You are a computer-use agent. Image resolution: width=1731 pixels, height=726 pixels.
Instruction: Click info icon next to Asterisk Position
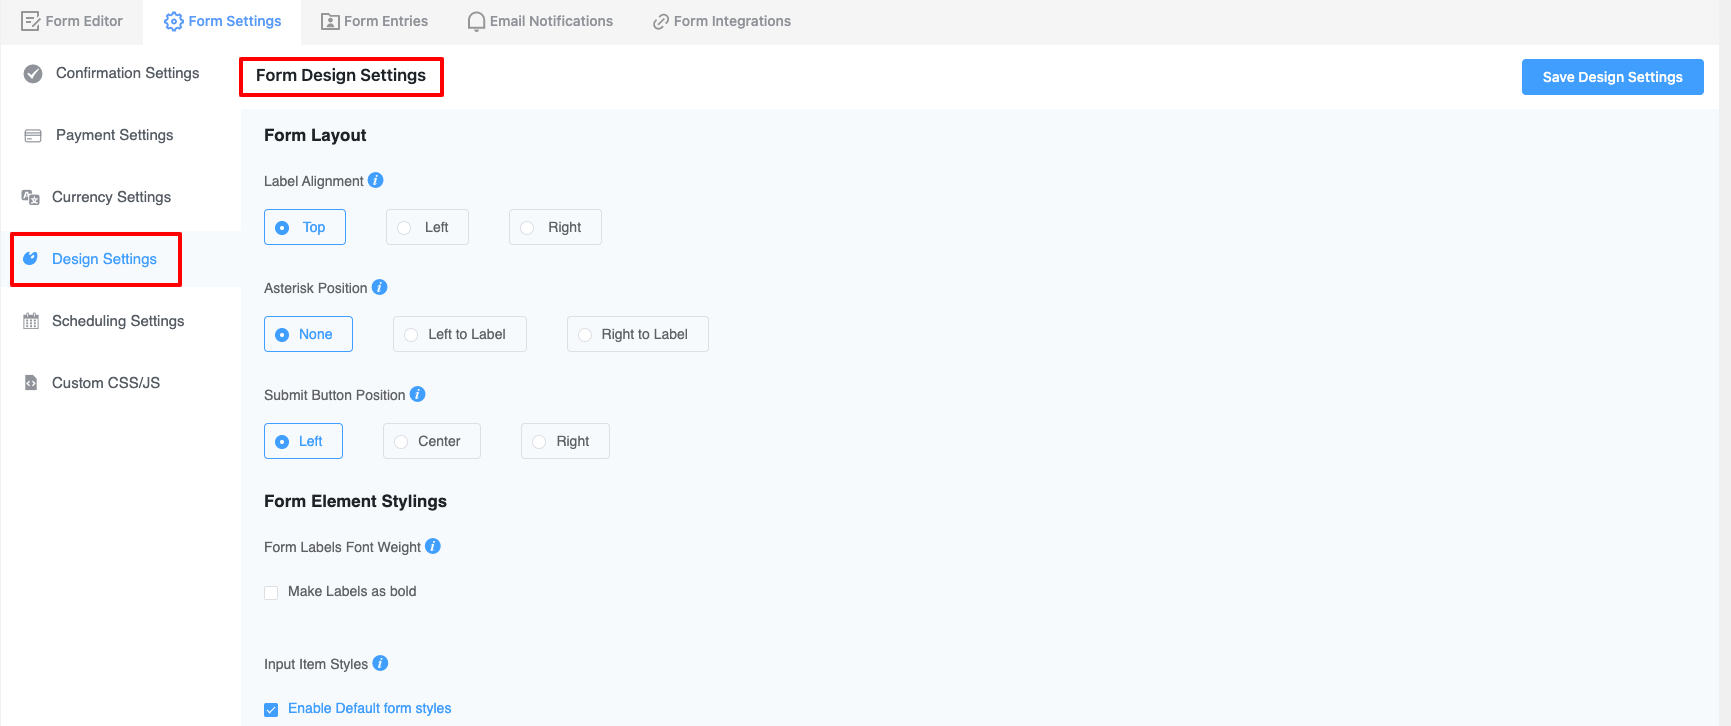(x=380, y=287)
